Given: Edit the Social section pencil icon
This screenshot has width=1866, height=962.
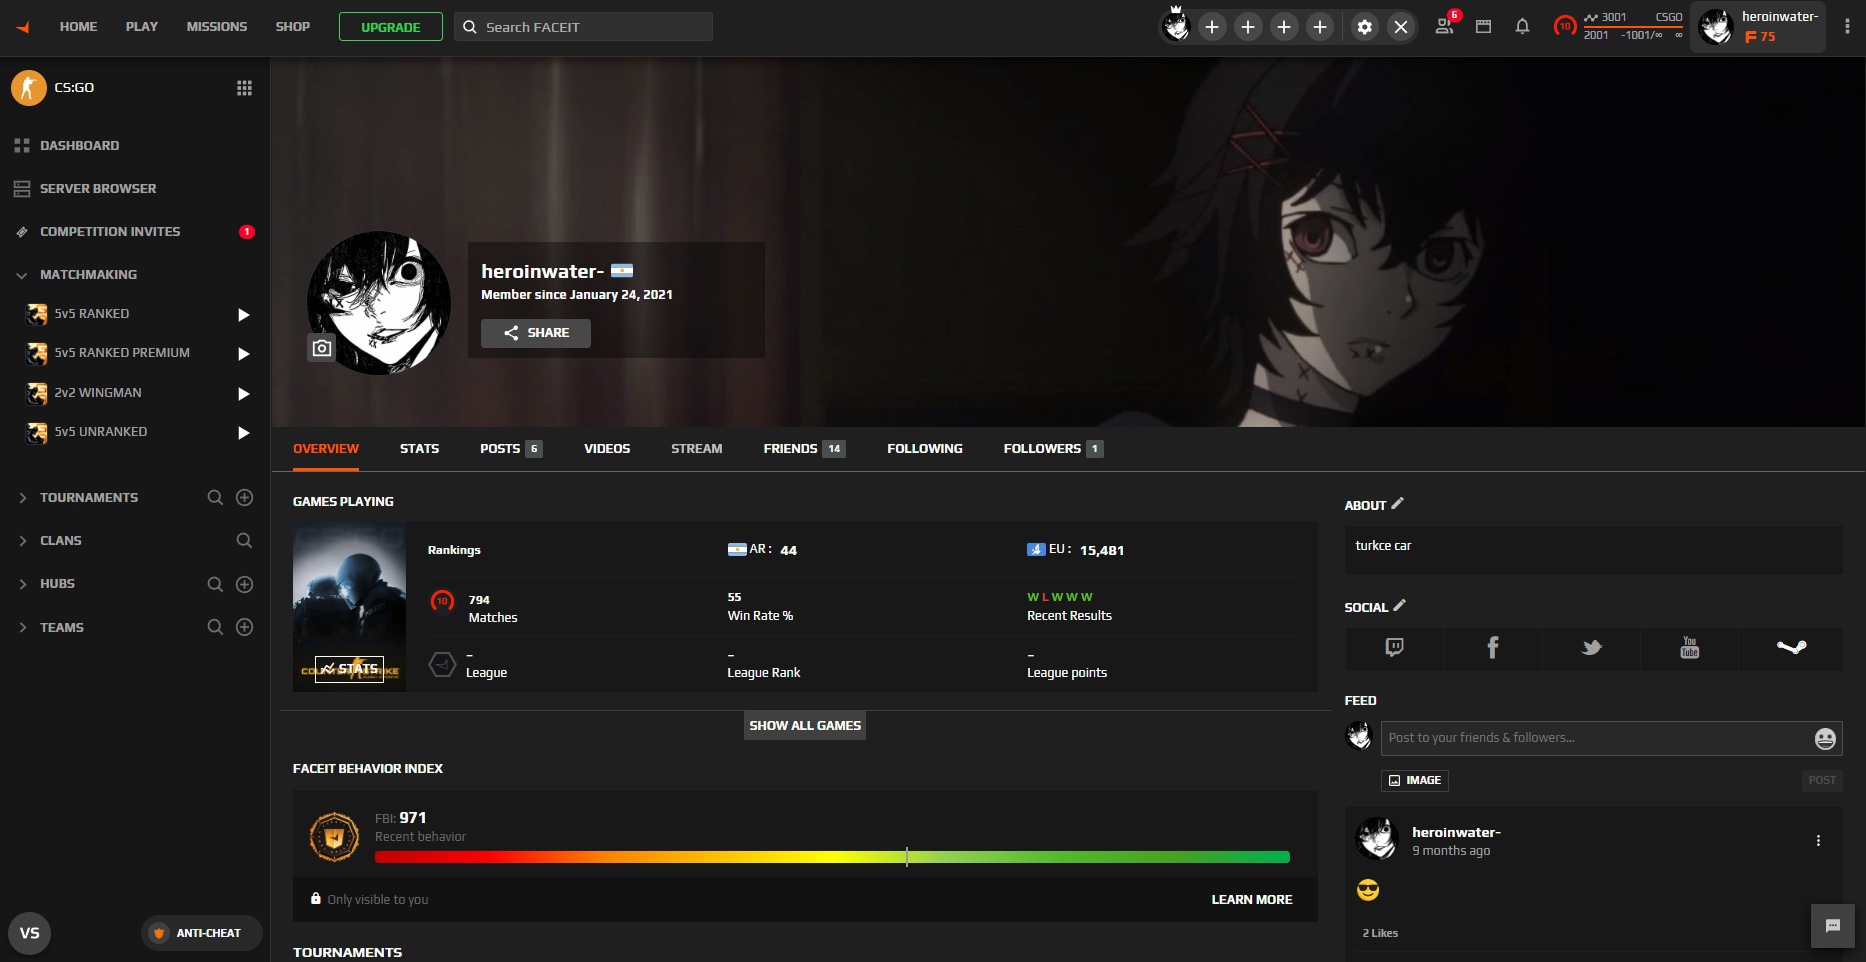Looking at the screenshot, I should [1399, 606].
